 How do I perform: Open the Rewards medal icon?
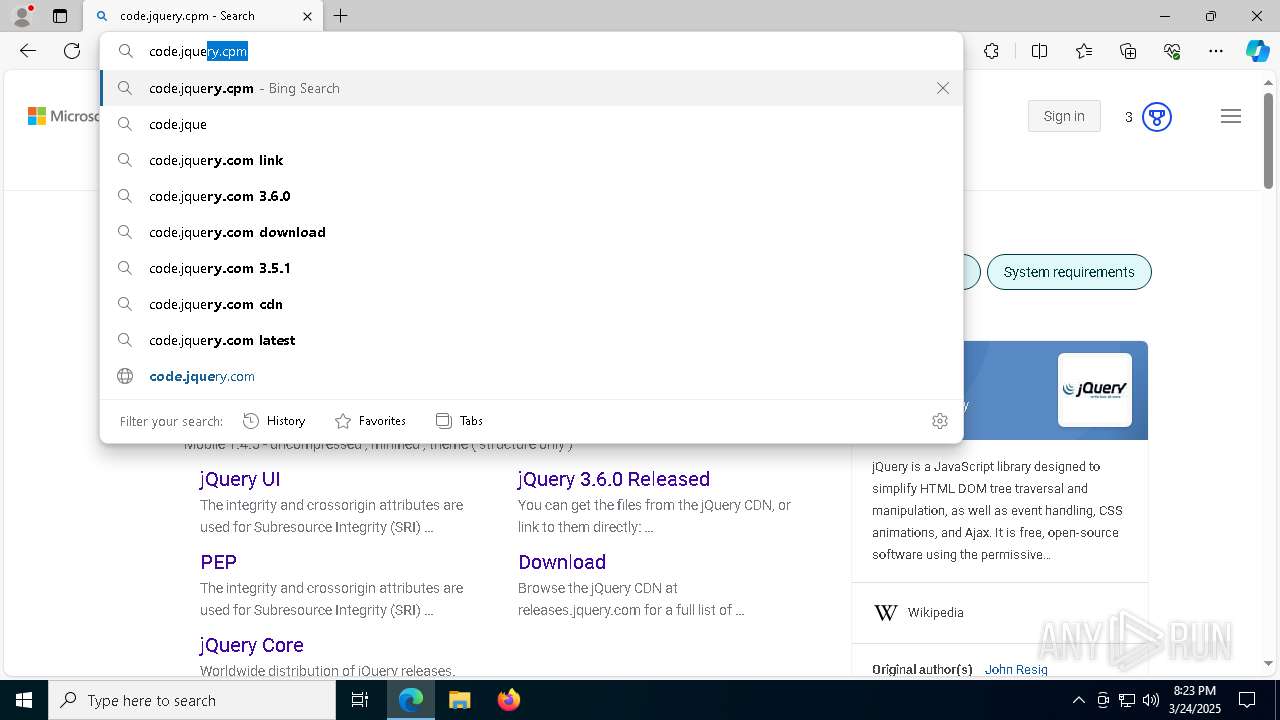tap(1156, 117)
